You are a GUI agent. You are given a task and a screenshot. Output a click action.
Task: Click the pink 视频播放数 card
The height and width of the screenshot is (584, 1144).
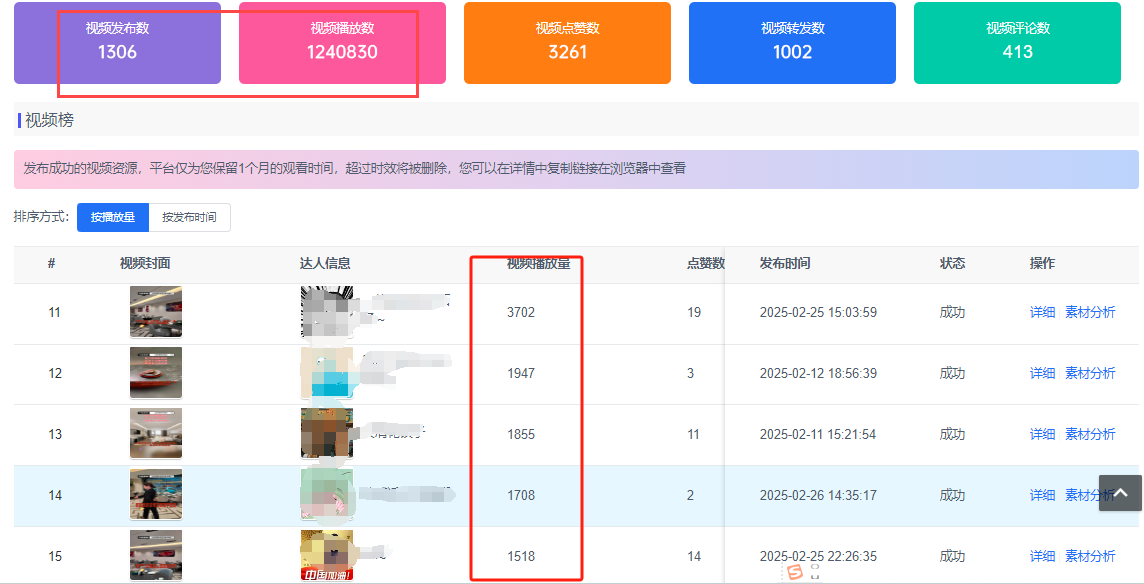pyautogui.click(x=342, y=43)
